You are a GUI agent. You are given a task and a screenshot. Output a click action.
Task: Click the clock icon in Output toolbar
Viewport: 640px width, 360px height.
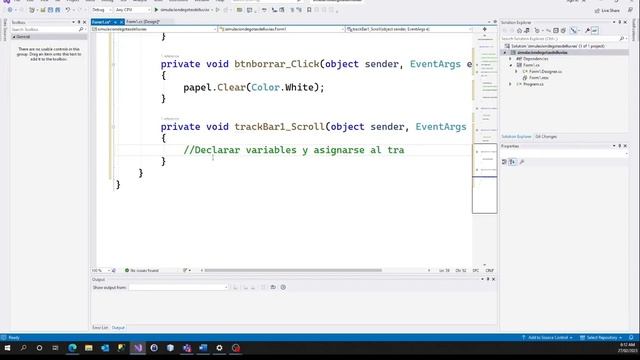(x=283, y=287)
